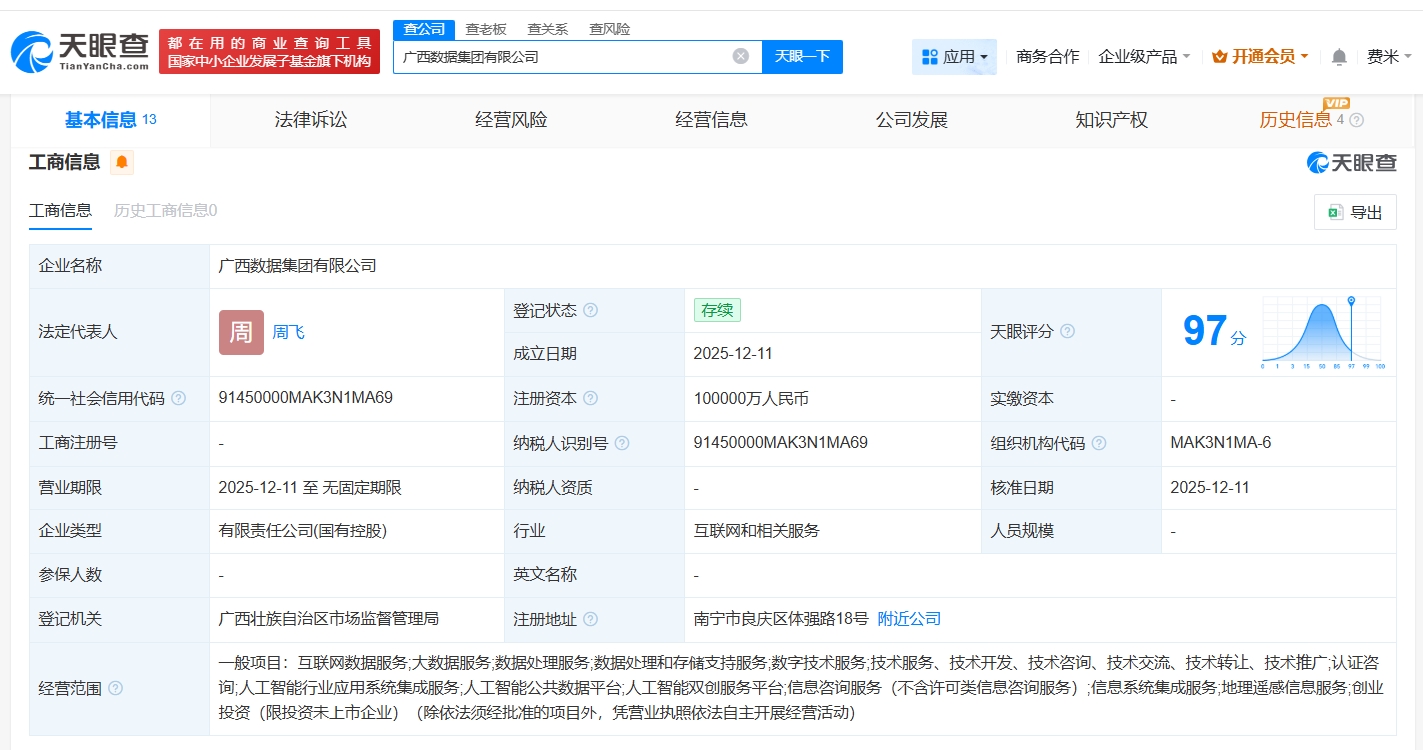Clear the search box with the X icon
1423x750 pixels.
pos(740,56)
